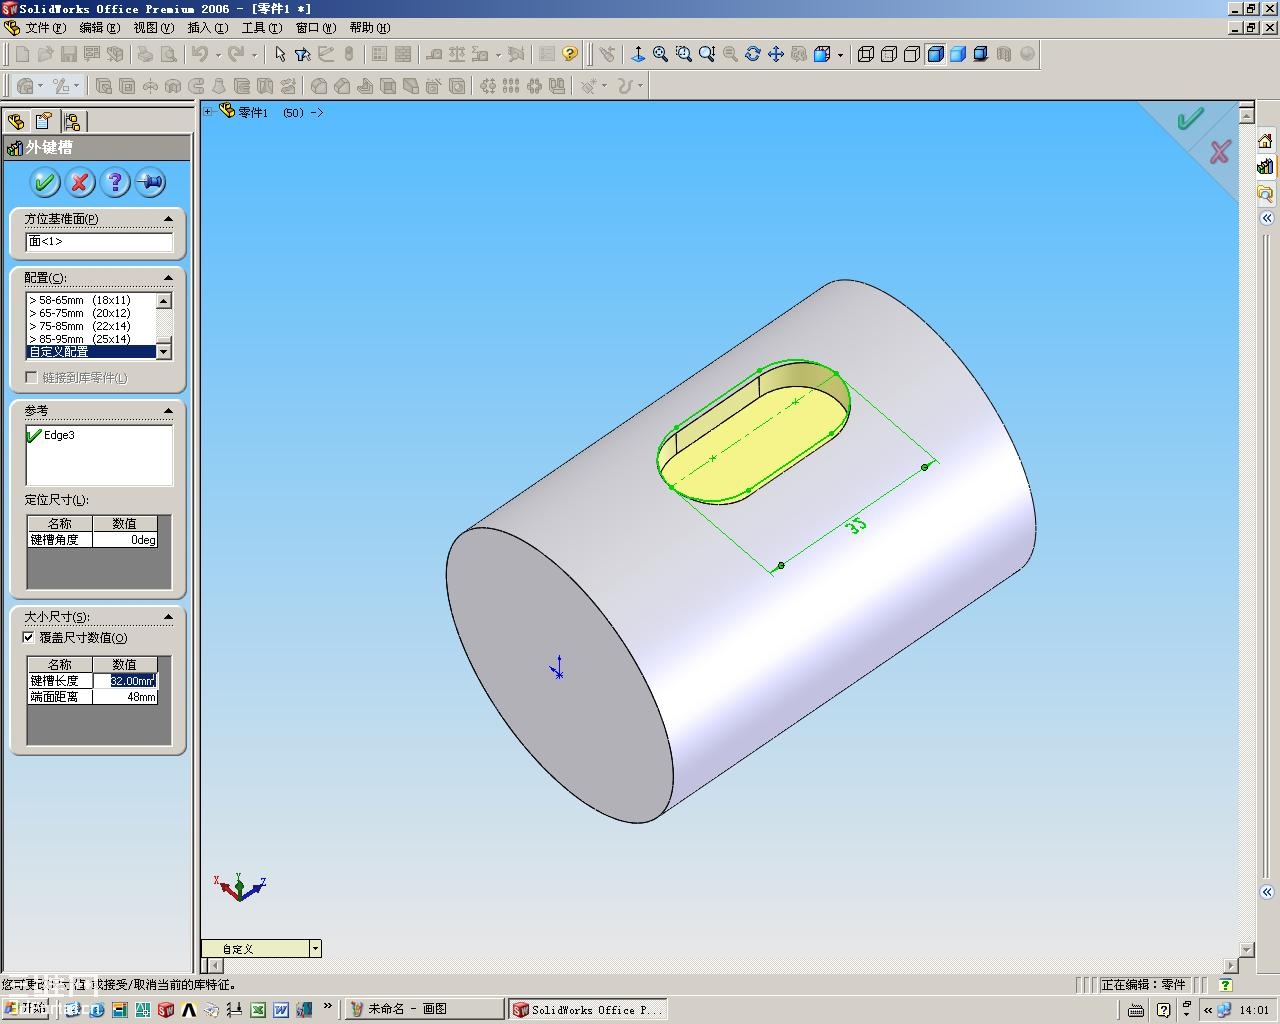The image size is (1280, 1024).
Task: Open the 窗口 menu
Action: coord(315,28)
